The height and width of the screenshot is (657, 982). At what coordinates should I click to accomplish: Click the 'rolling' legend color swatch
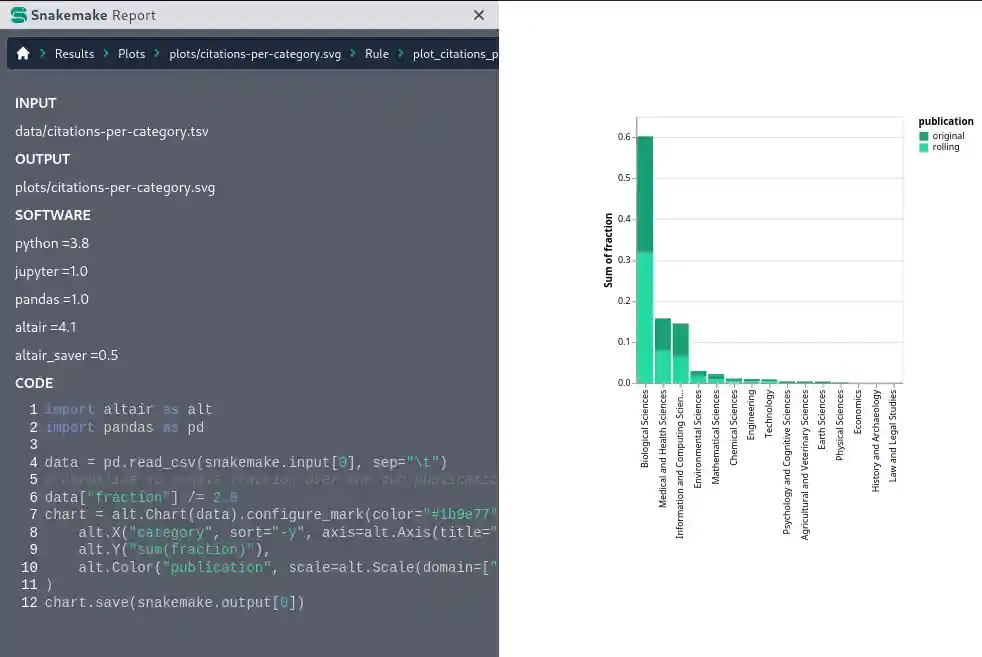[x=924, y=147]
